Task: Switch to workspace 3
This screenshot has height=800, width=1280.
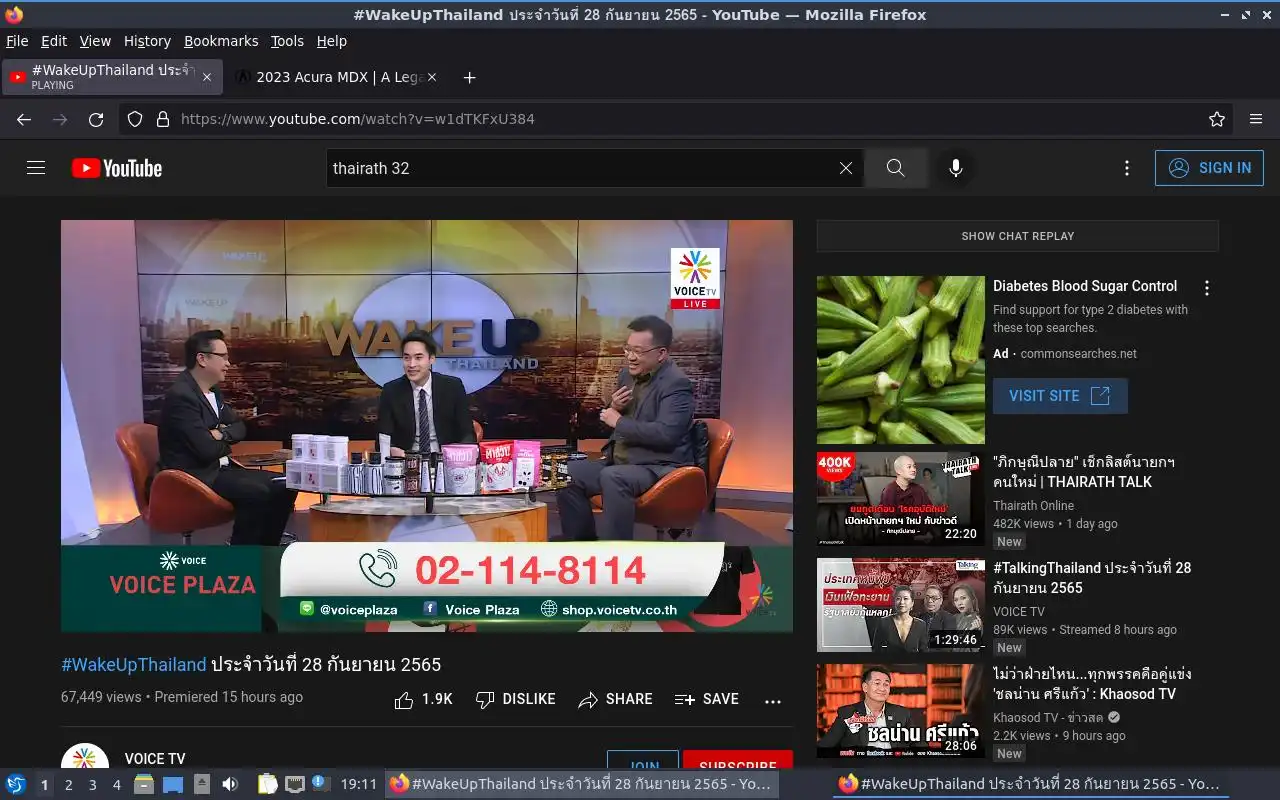Action: [92, 785]
